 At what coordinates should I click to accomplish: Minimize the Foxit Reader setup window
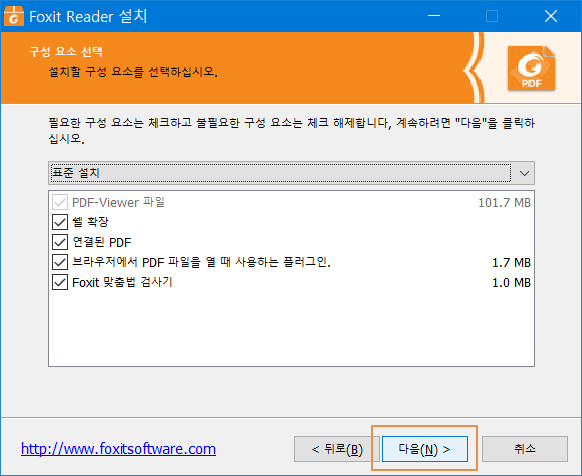click(x=434, y=16)
